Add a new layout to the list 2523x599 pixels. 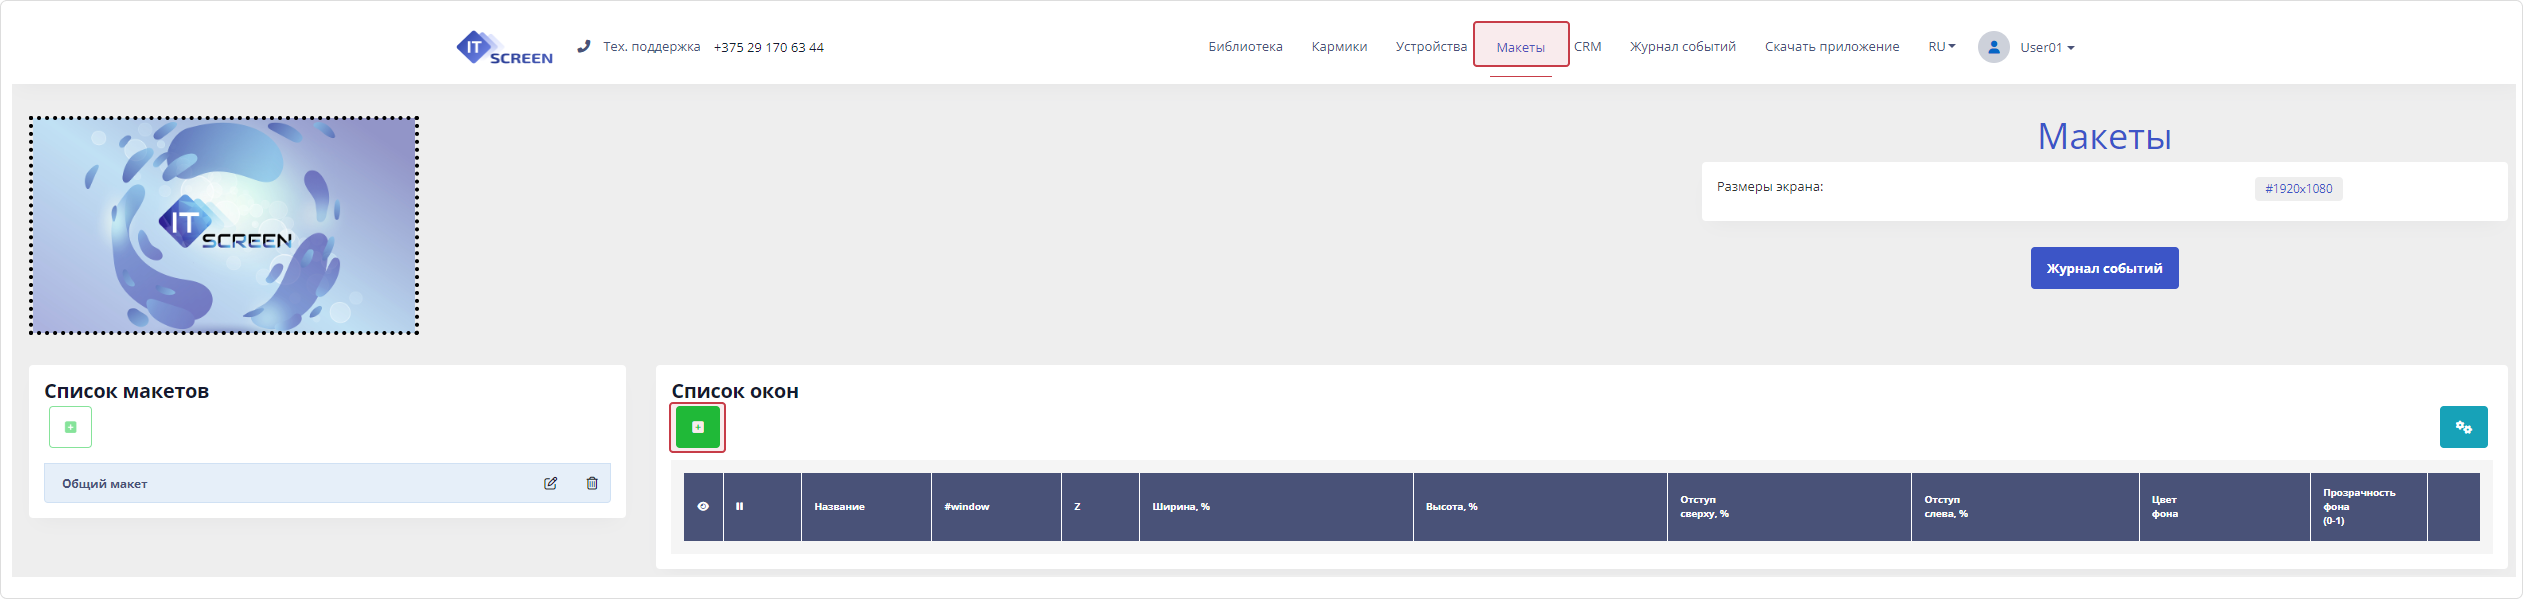click(70, 427)
